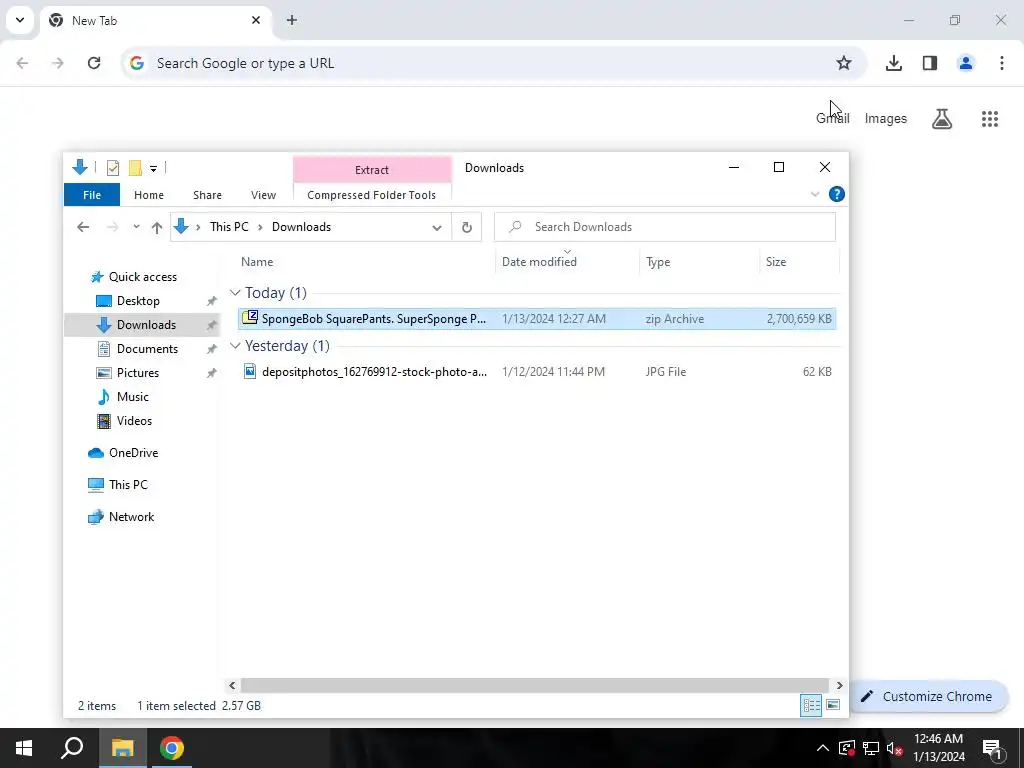
Task: Select the depositphotos JPG file
Action: pos(537,372)
